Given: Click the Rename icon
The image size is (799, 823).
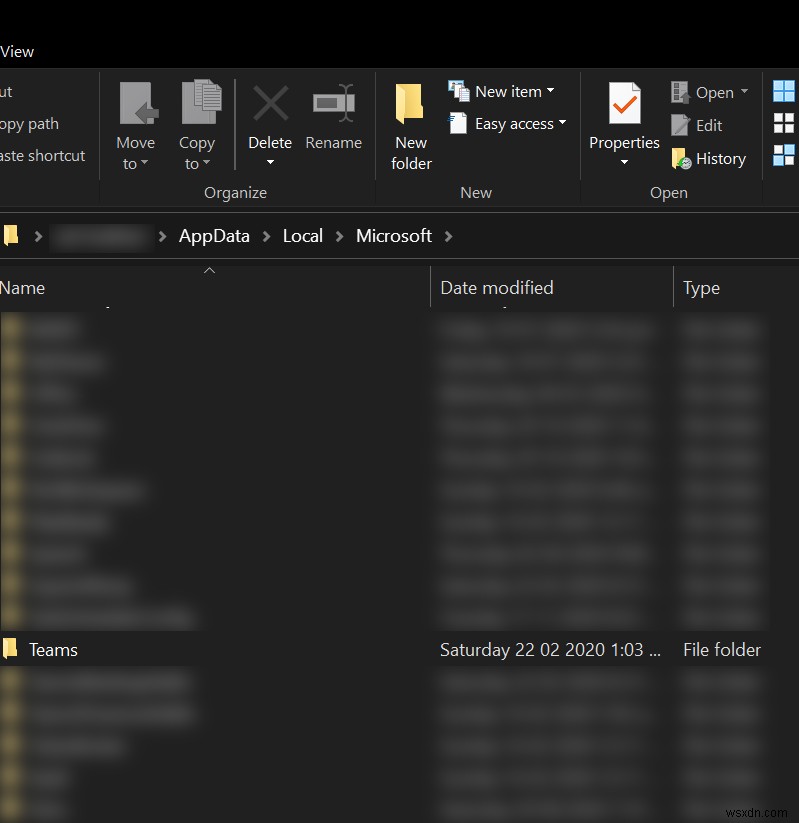Looking at the screenshot, I should tap(334, 103).
